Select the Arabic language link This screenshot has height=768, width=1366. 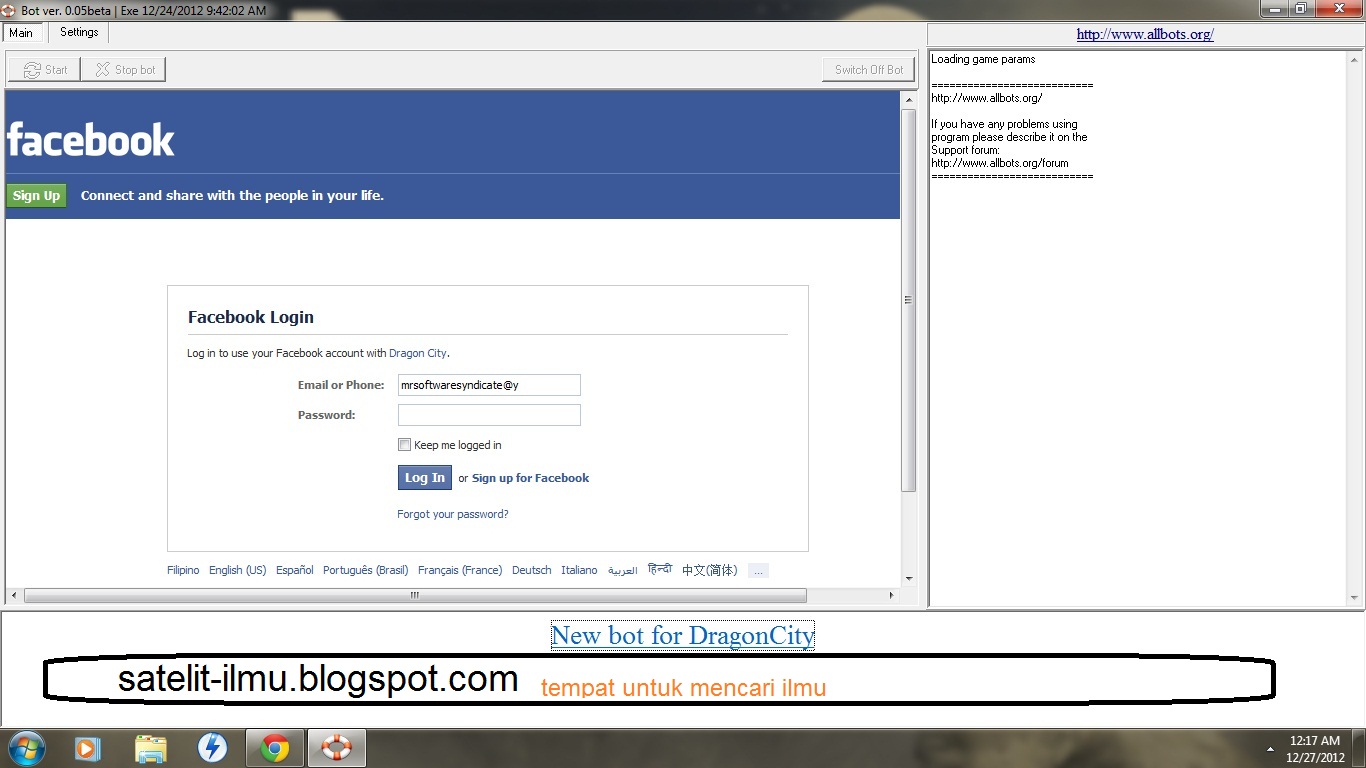623,571
